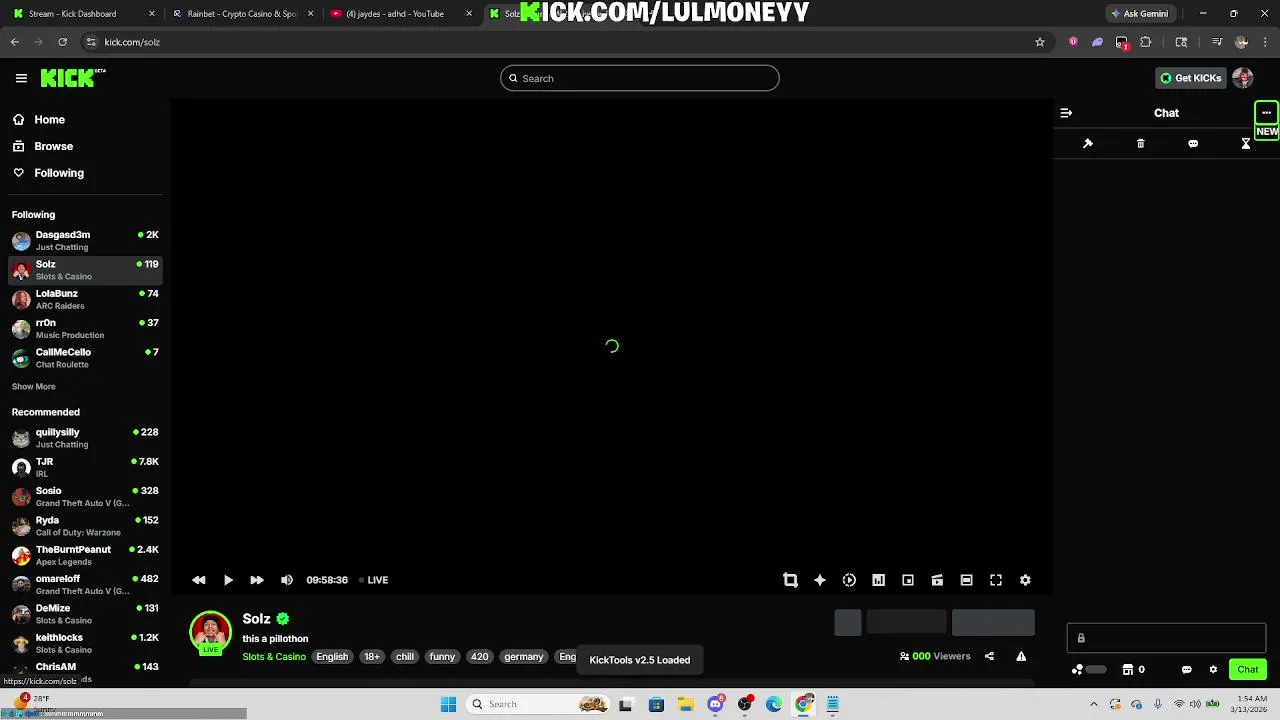Click the circular playback speed icon
1280x720 pixels.
pyautogui.click(x=849, y=580)
